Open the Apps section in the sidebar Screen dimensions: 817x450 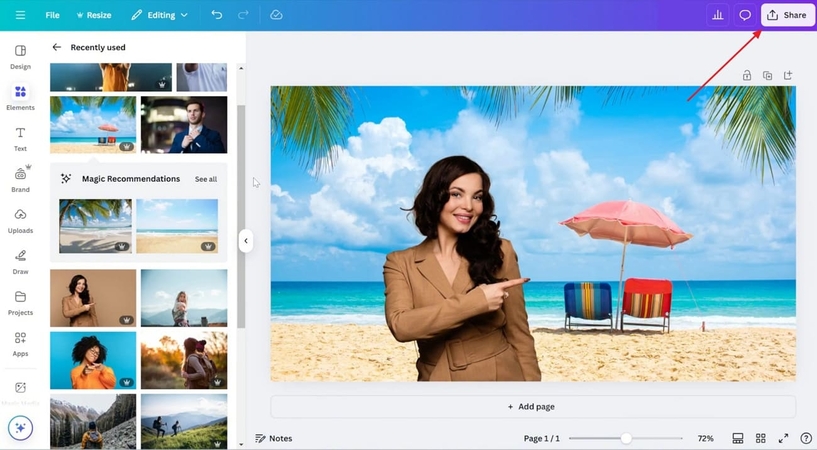point(20,344)
